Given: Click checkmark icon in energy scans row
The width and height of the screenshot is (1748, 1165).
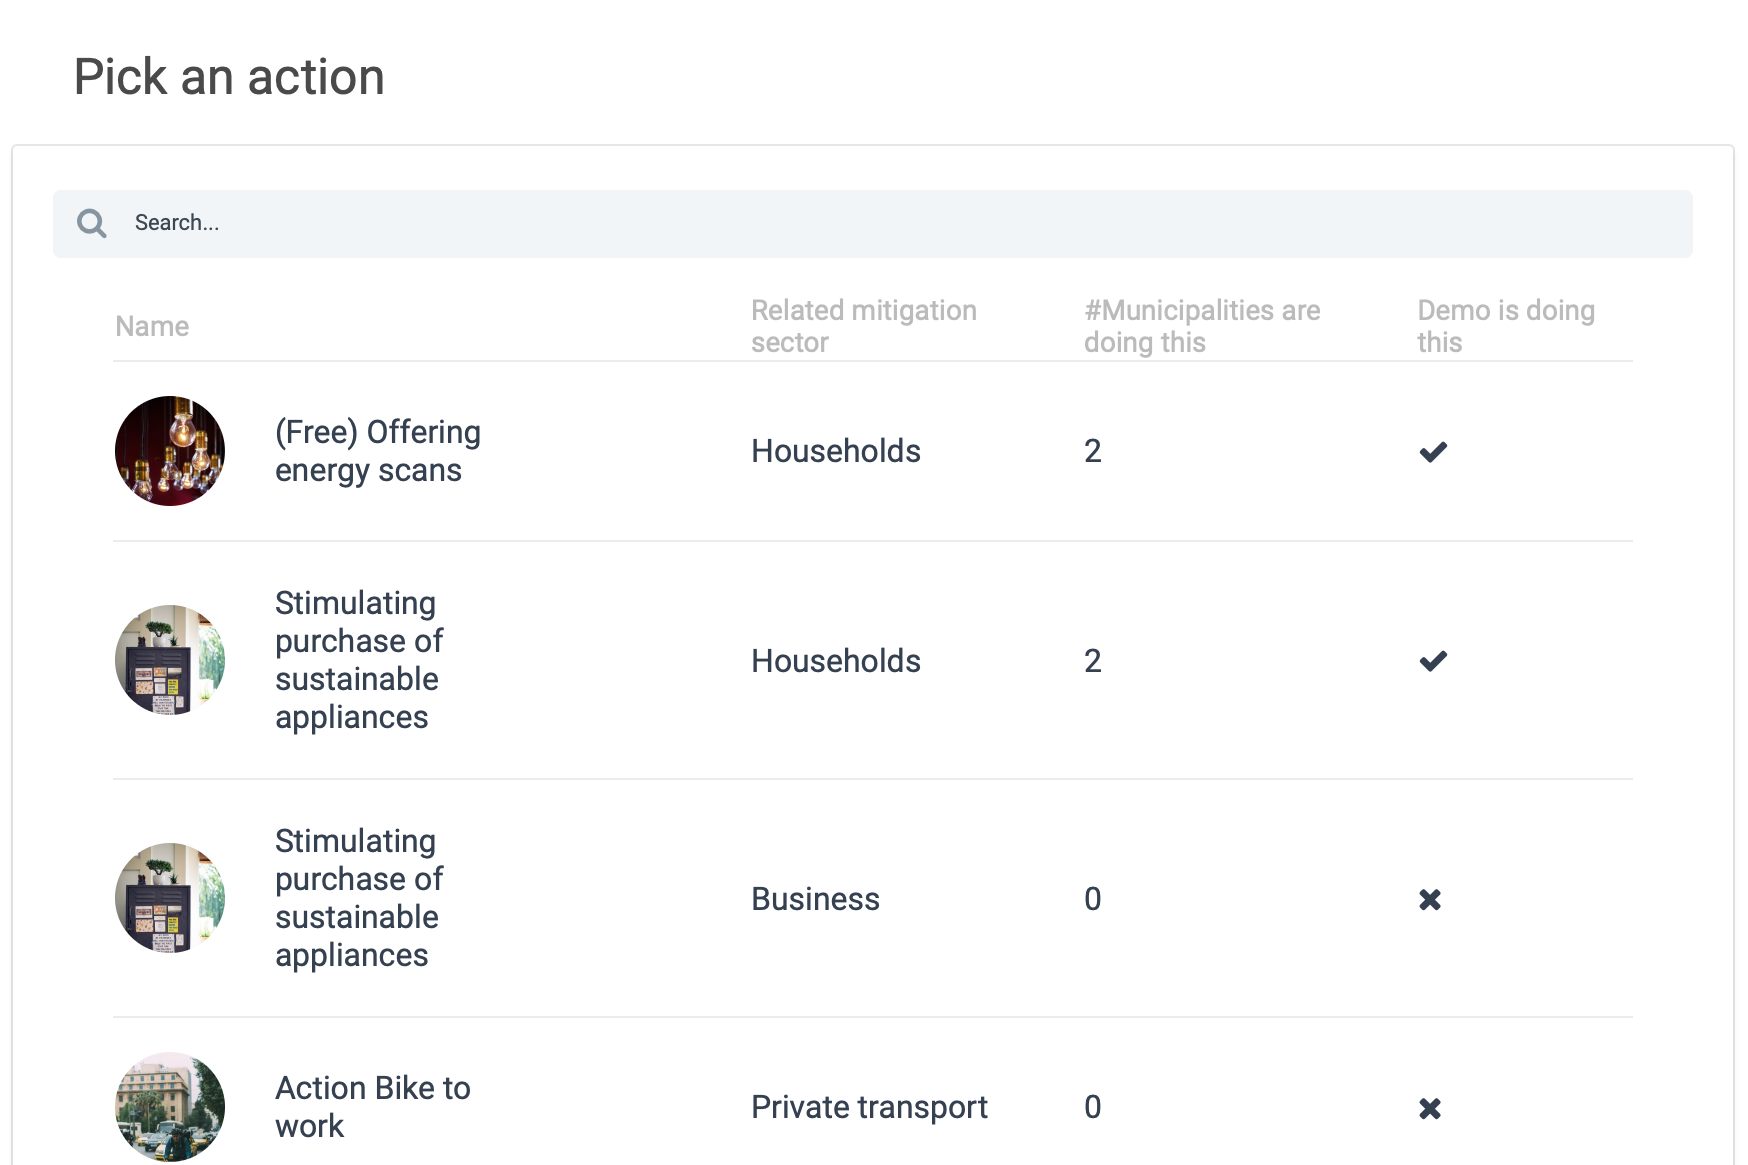Looking at the screenshot, I should 1433,452.
